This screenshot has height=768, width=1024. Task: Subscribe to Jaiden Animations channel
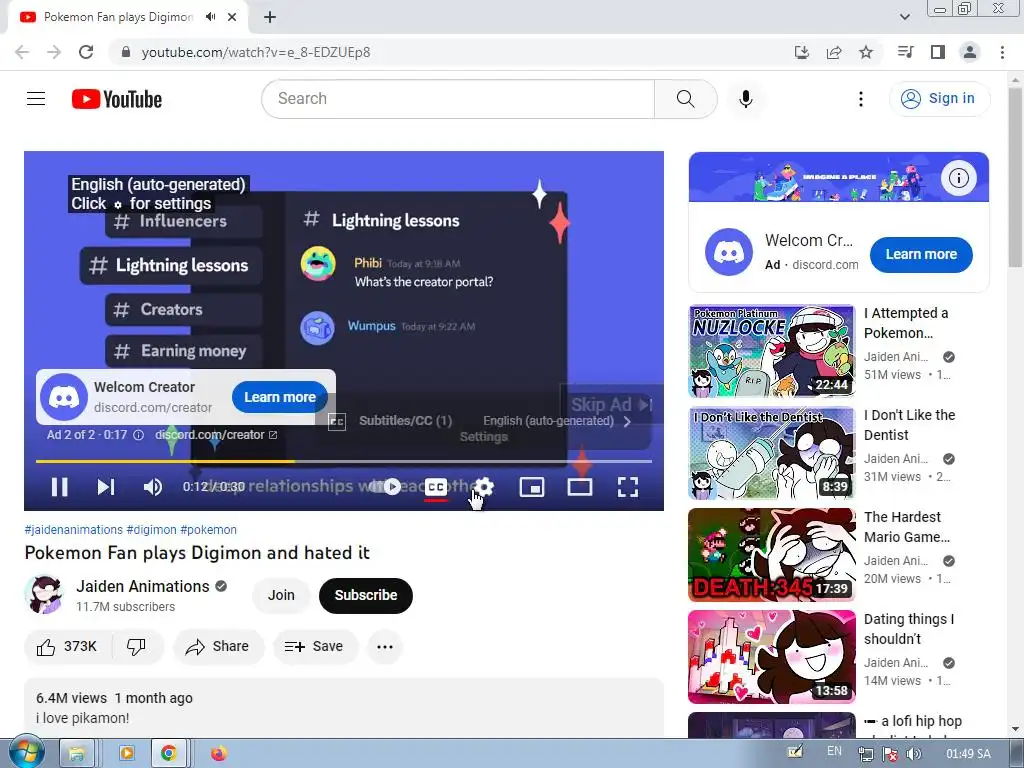(366, 596)
